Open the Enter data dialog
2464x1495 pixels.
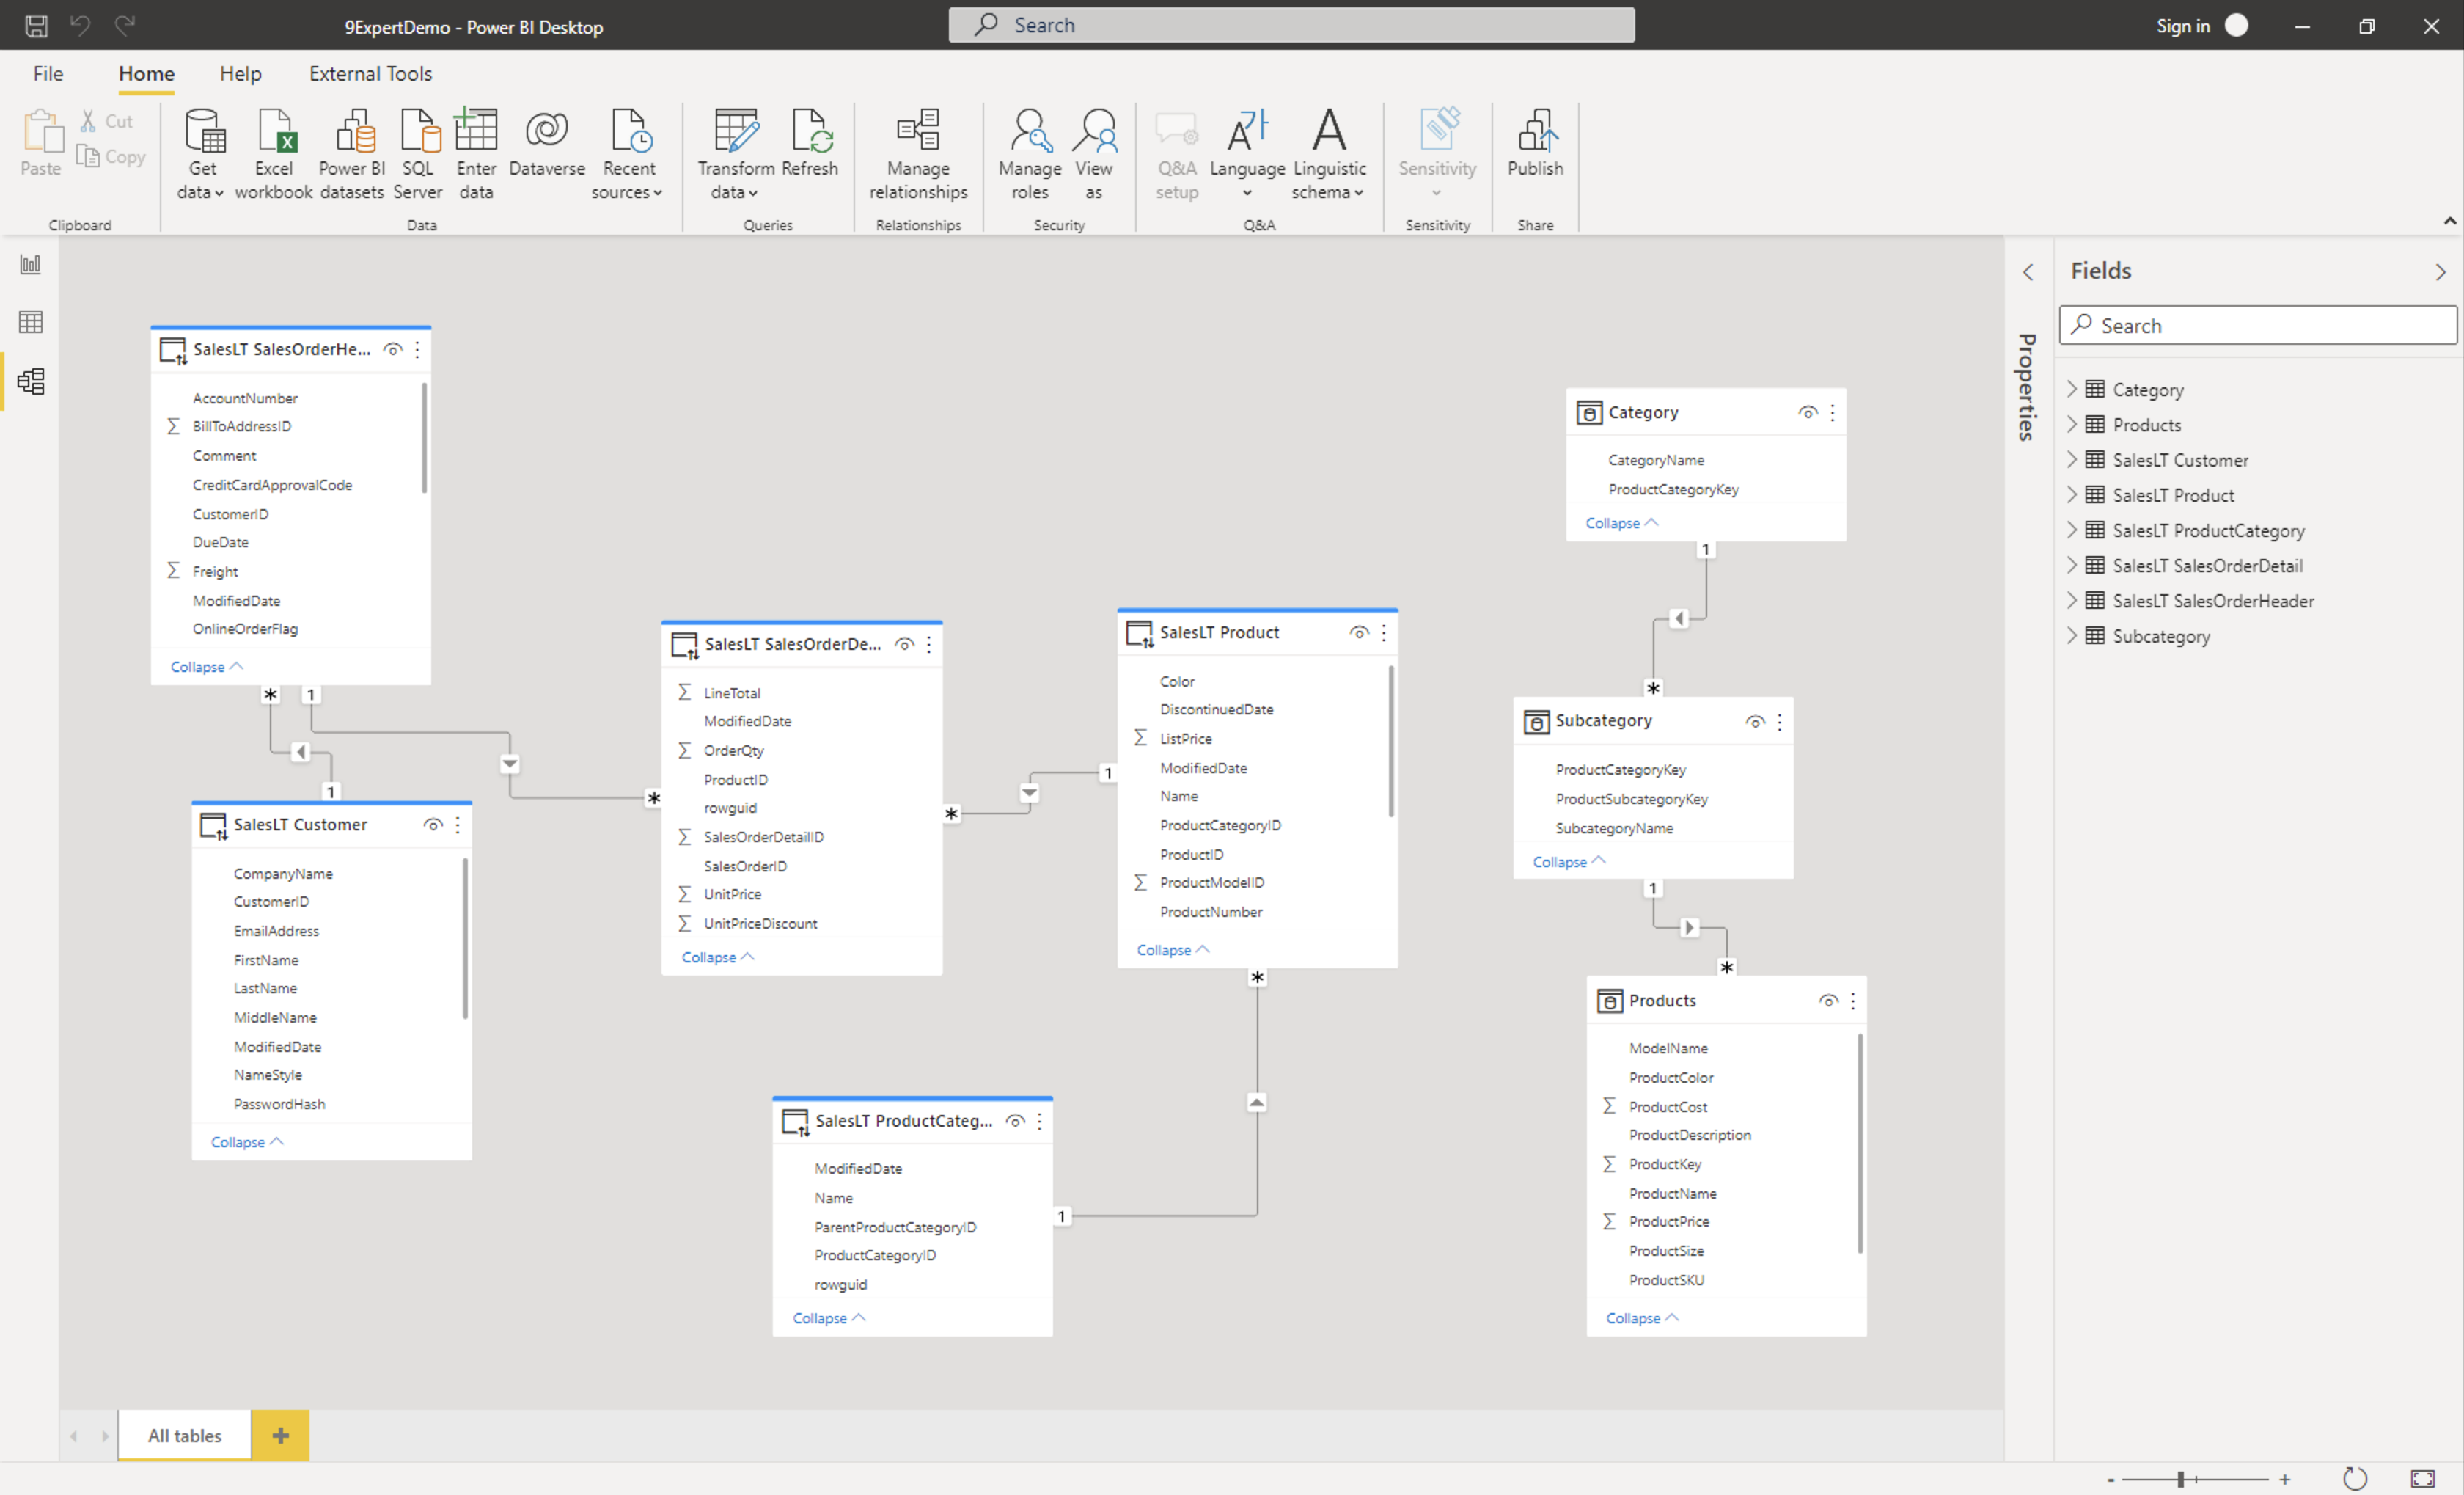[476, 153]
